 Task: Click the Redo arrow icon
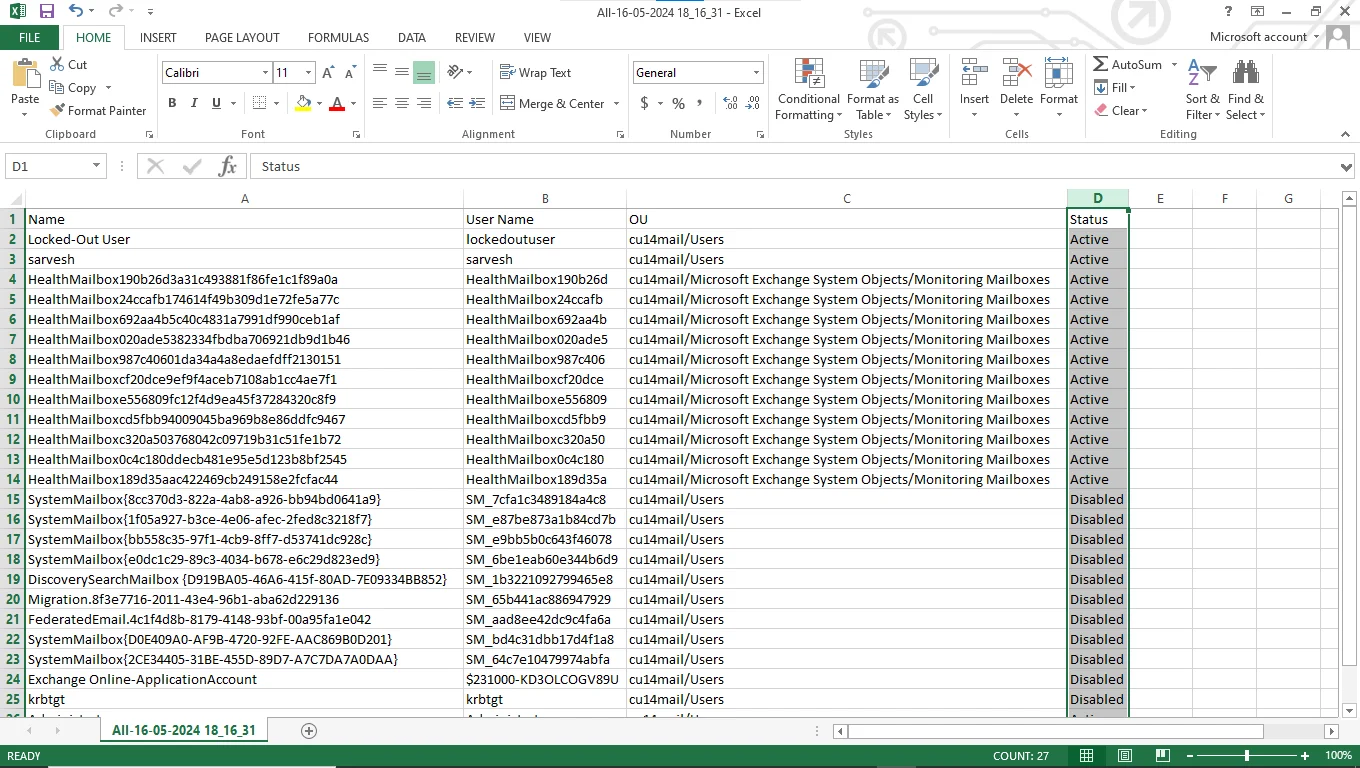point(115,11)
